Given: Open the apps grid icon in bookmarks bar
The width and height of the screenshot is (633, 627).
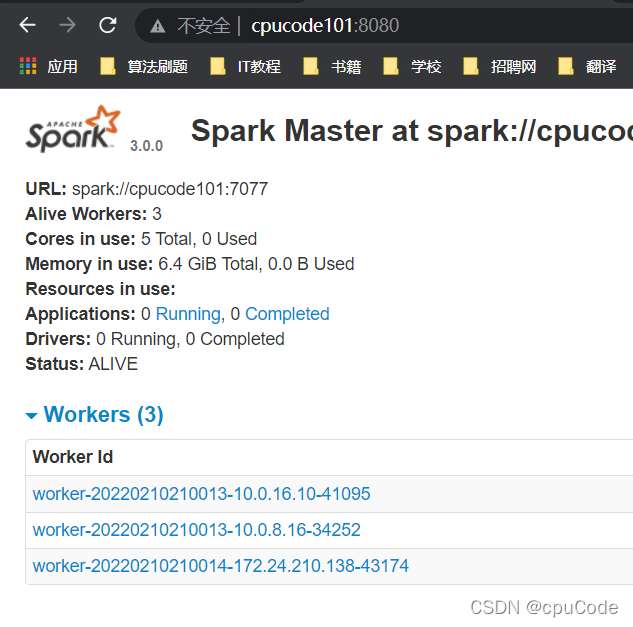Looking at the screenshot, I should click(28, 66).
